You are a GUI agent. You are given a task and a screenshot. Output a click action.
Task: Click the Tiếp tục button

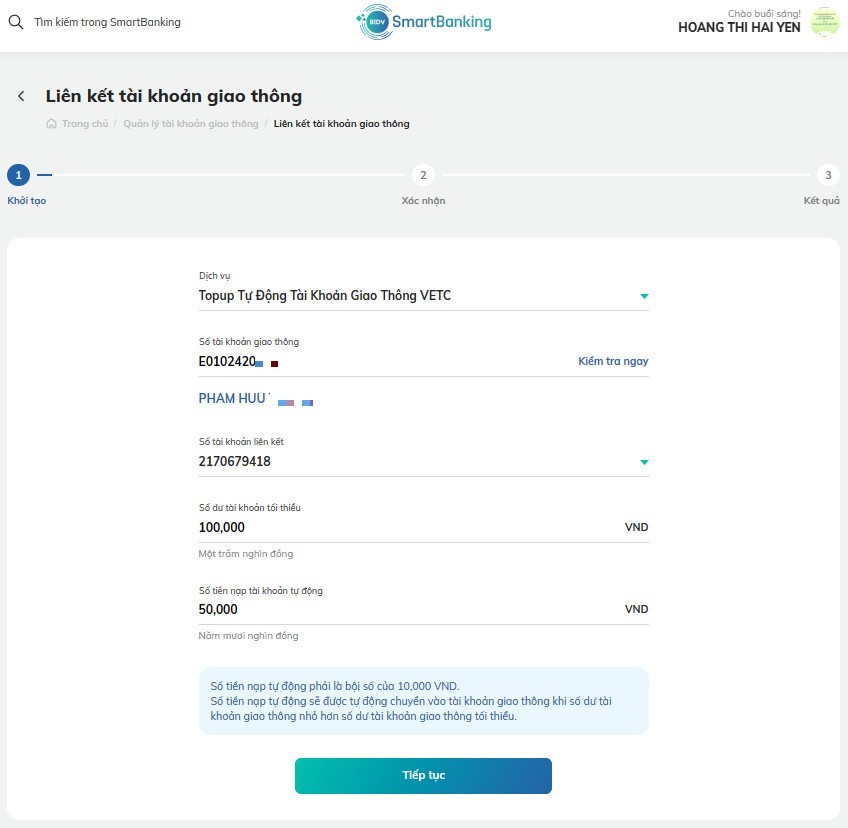coord(423,776)
